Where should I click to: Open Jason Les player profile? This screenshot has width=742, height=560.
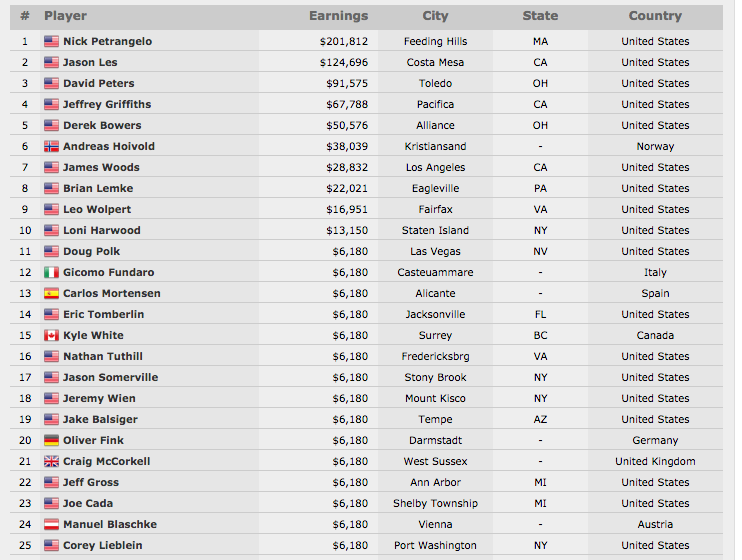[x=90, y=62]
